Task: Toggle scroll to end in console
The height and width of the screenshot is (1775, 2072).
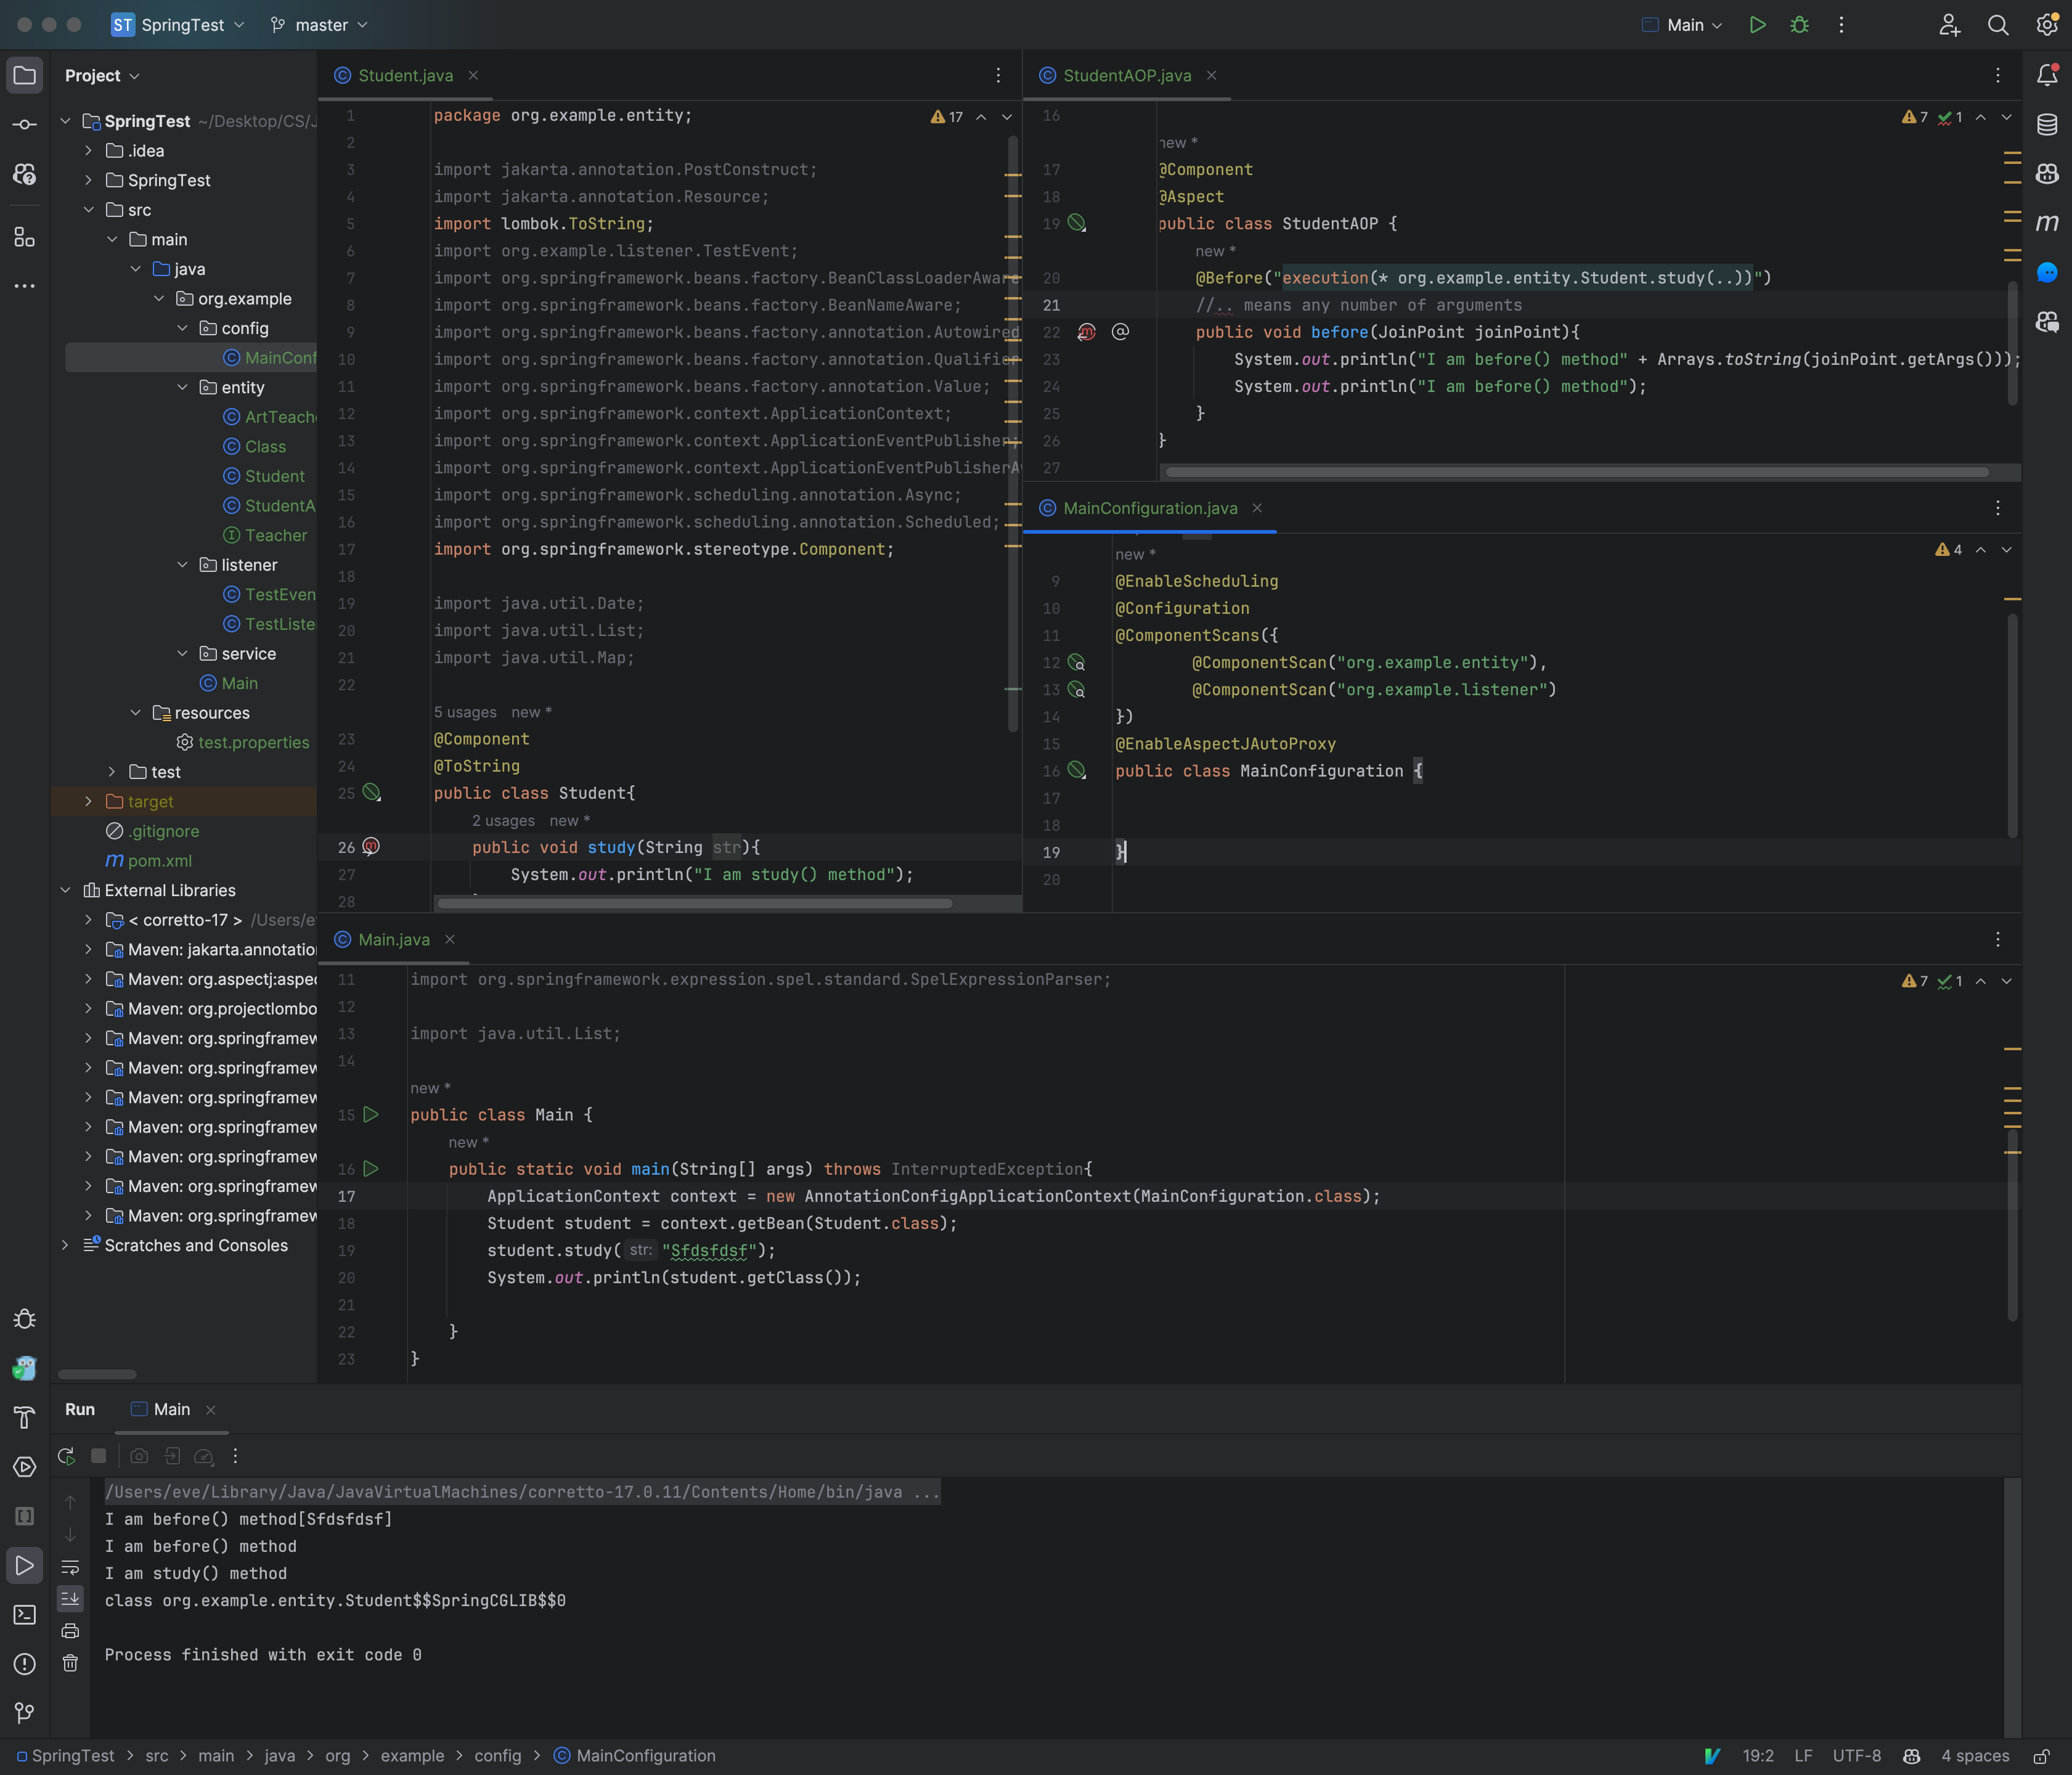Action: coord(70,1599)
